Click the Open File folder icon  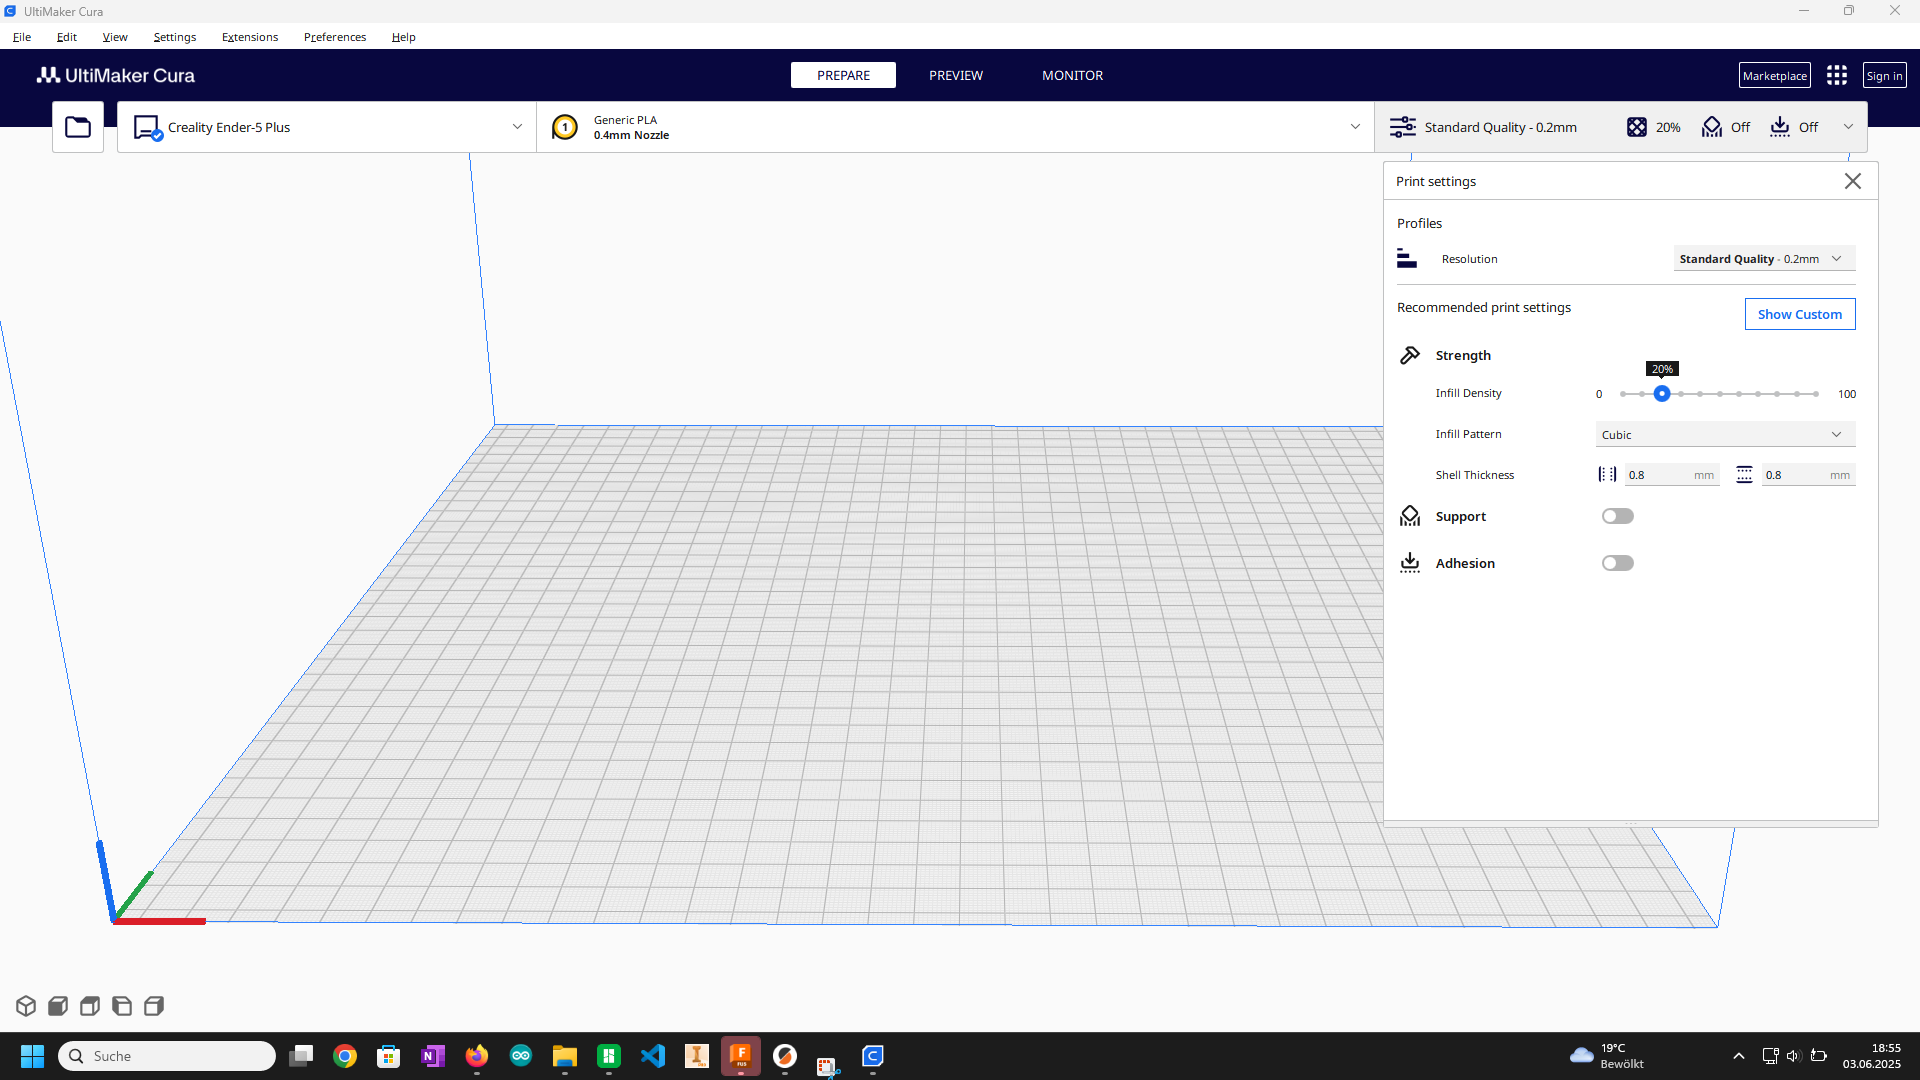(x=78, y=127)
